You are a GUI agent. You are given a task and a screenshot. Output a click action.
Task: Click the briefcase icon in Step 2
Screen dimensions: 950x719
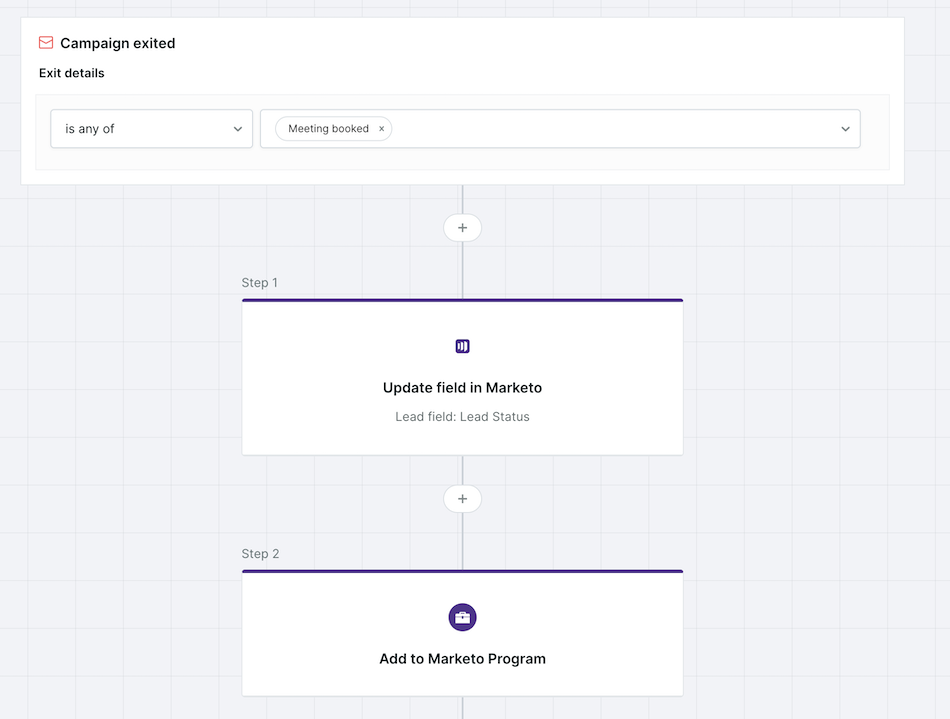point(462,617)
